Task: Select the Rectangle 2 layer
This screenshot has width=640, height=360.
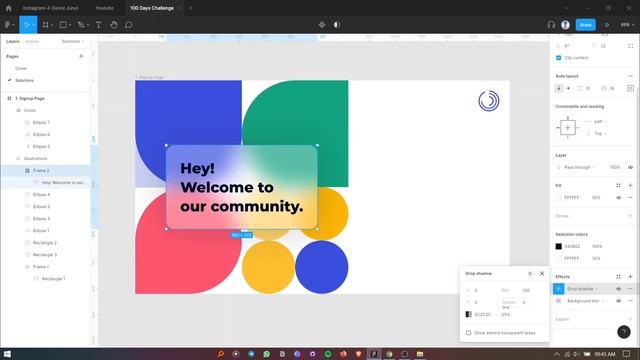Action: point(45,242)
